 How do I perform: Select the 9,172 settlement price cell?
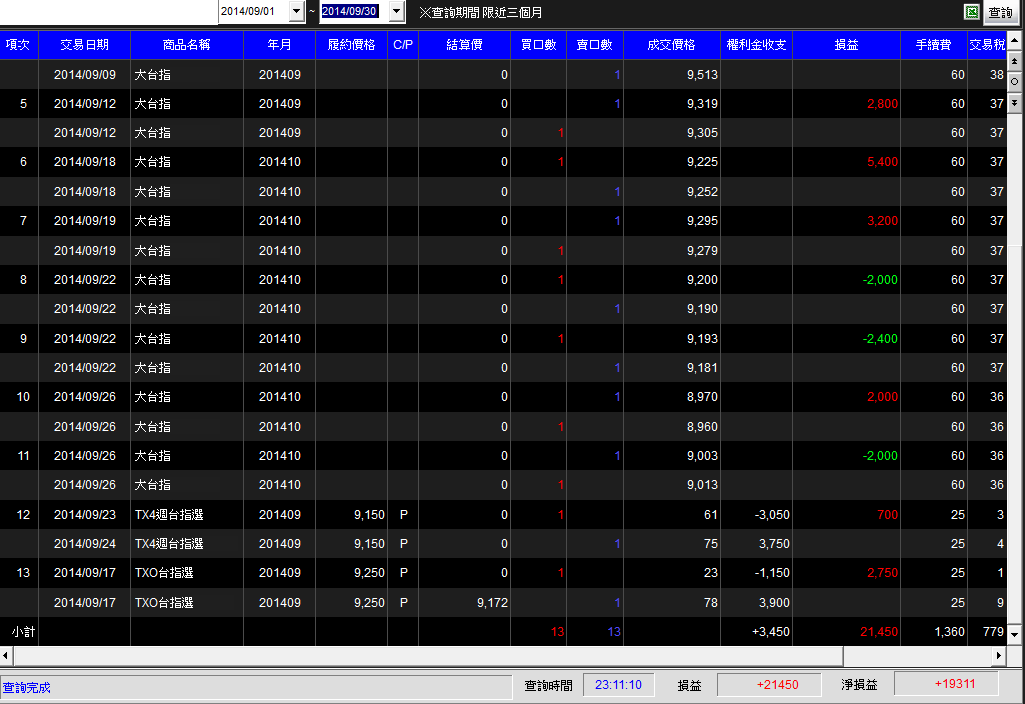pyautogui.click(x=464, y=603)
